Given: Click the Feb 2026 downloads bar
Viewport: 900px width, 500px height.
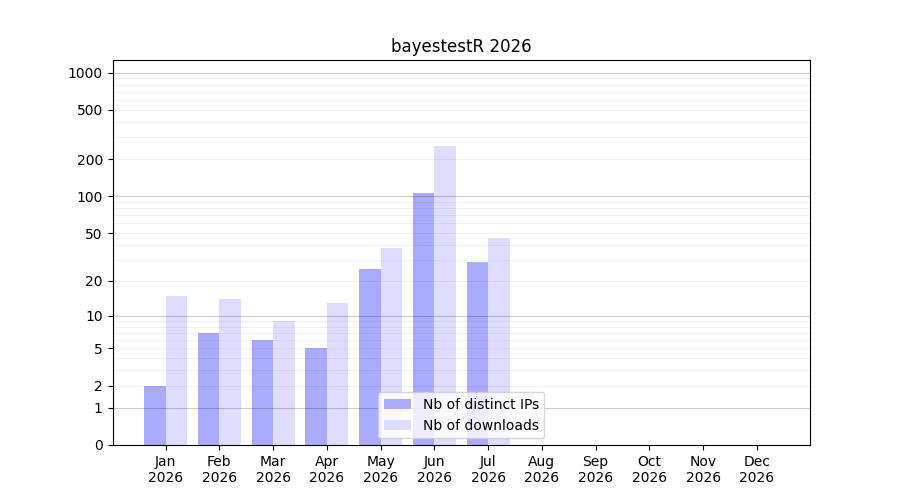Looking at the screenshot, I should coord(230,372).
